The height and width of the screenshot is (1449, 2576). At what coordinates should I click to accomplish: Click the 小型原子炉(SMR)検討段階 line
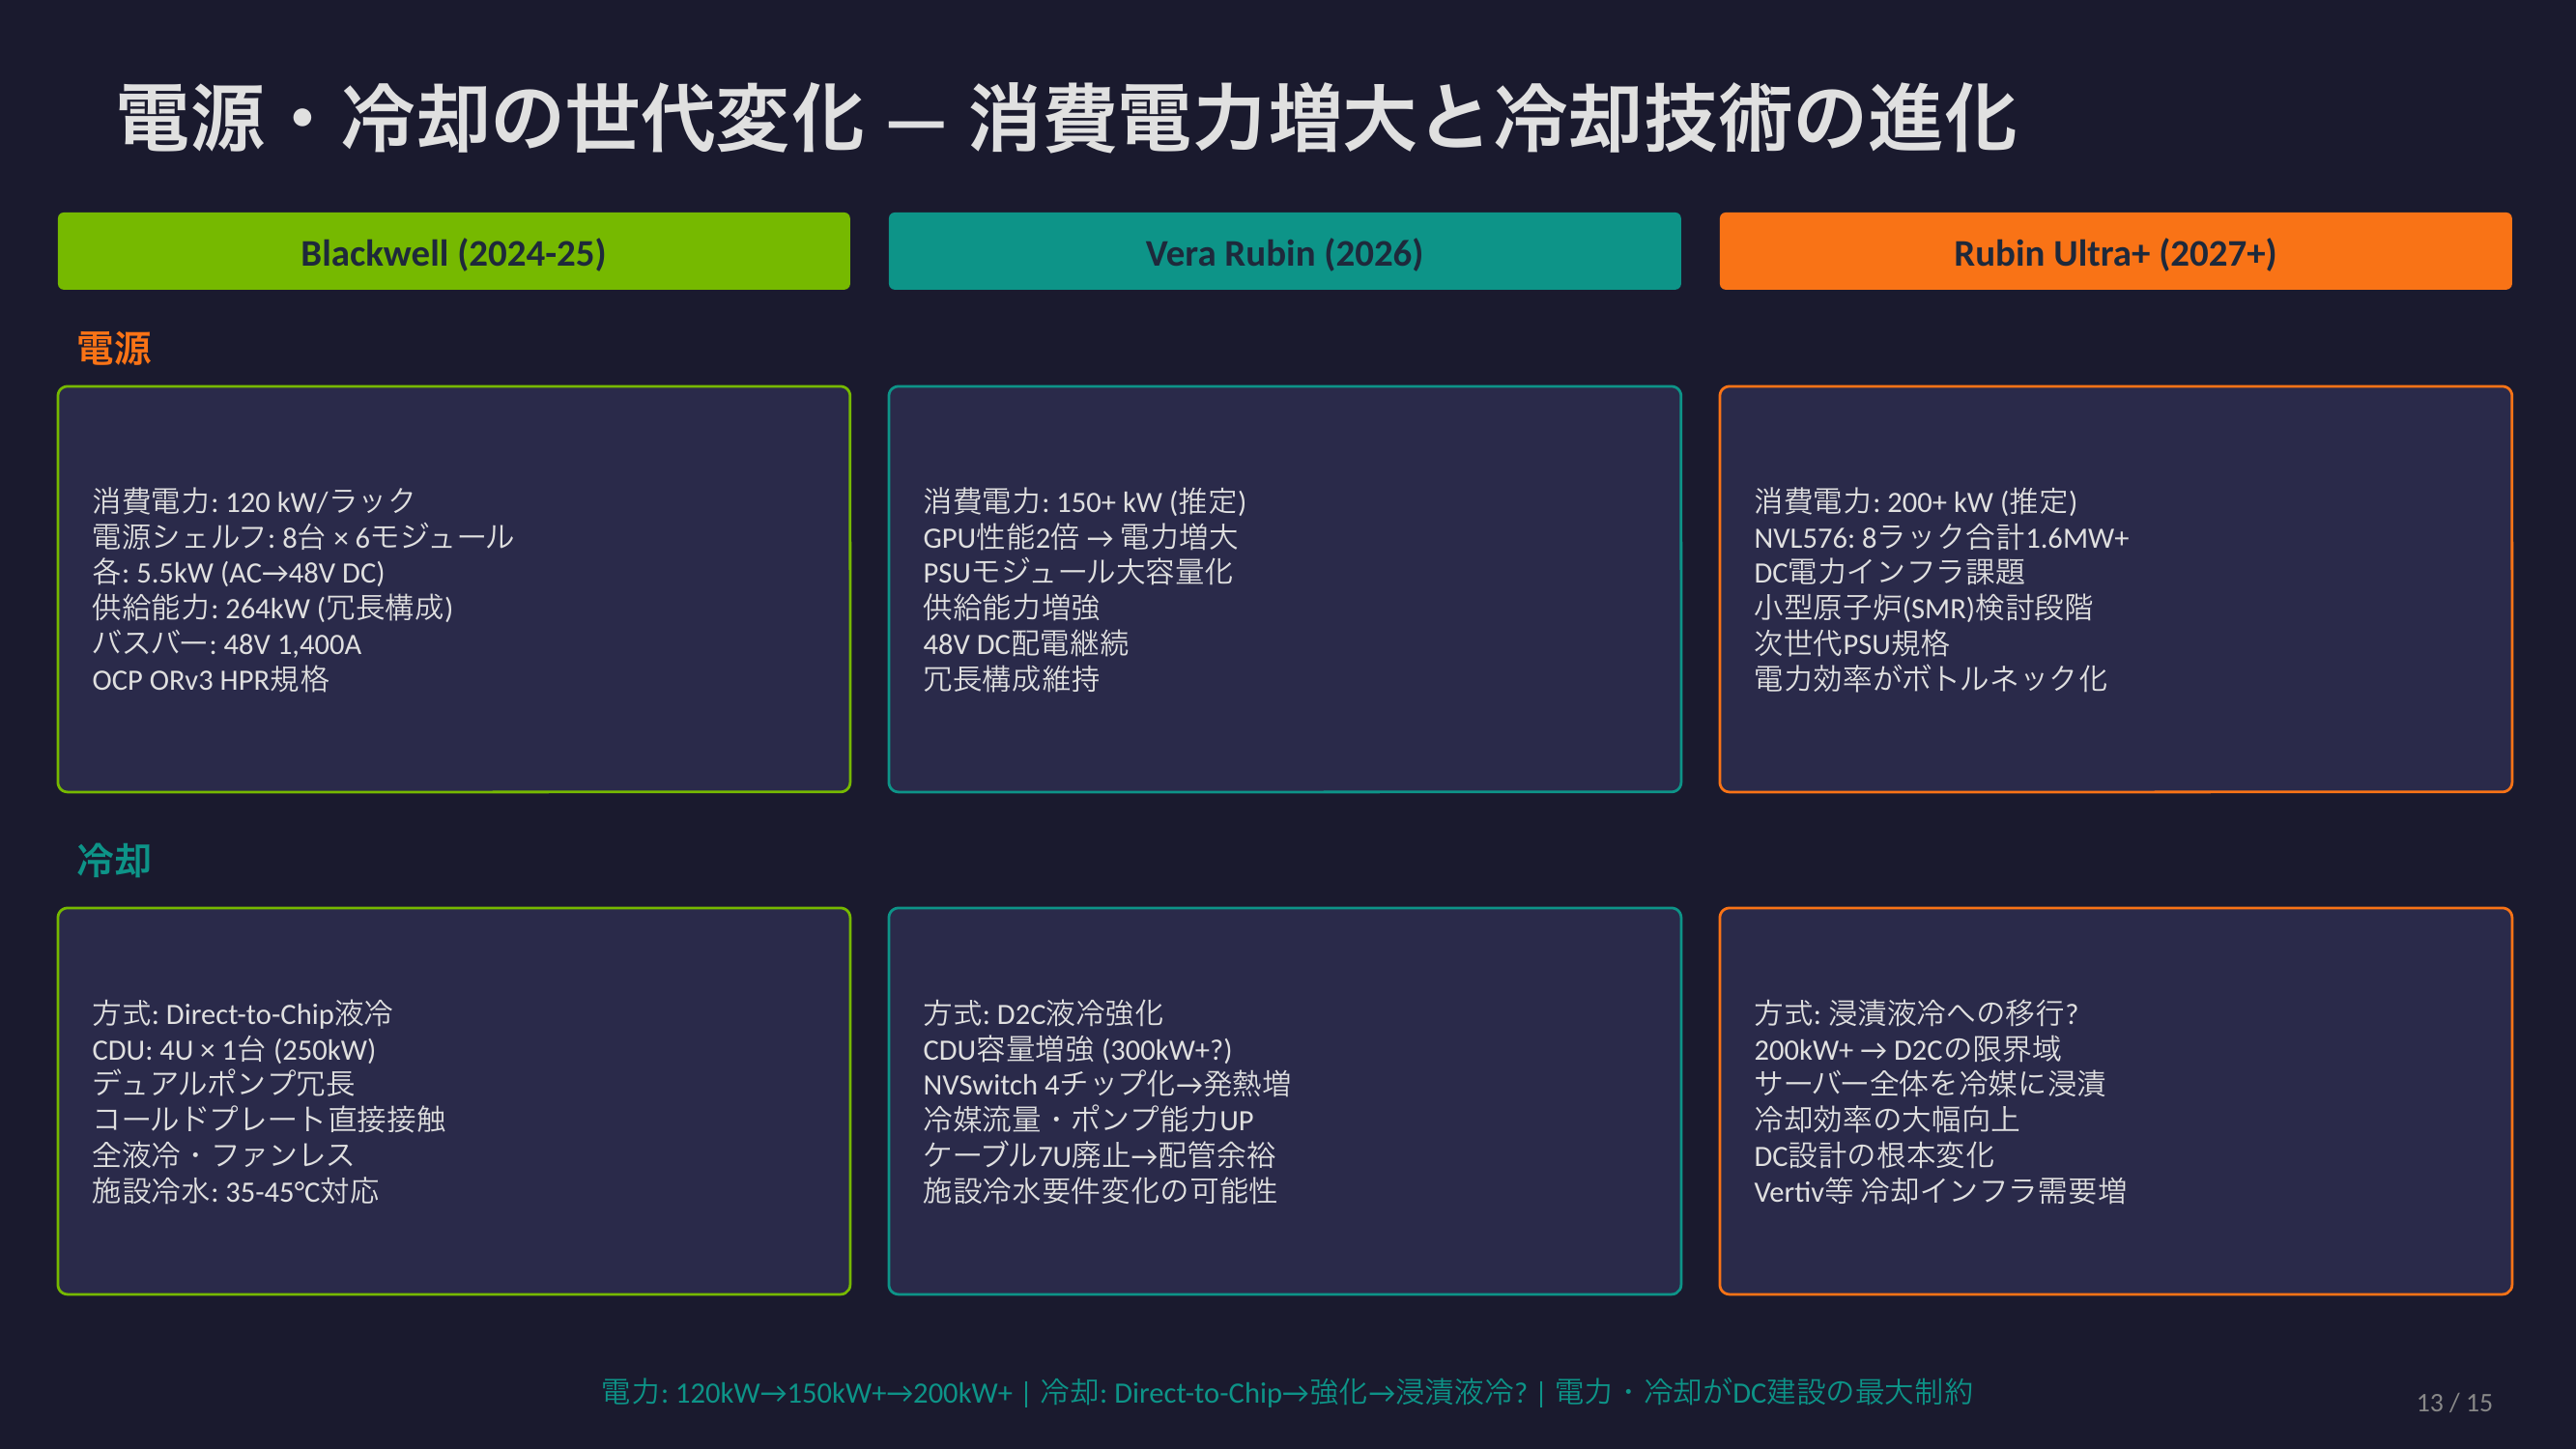(x=1922, y=608)
